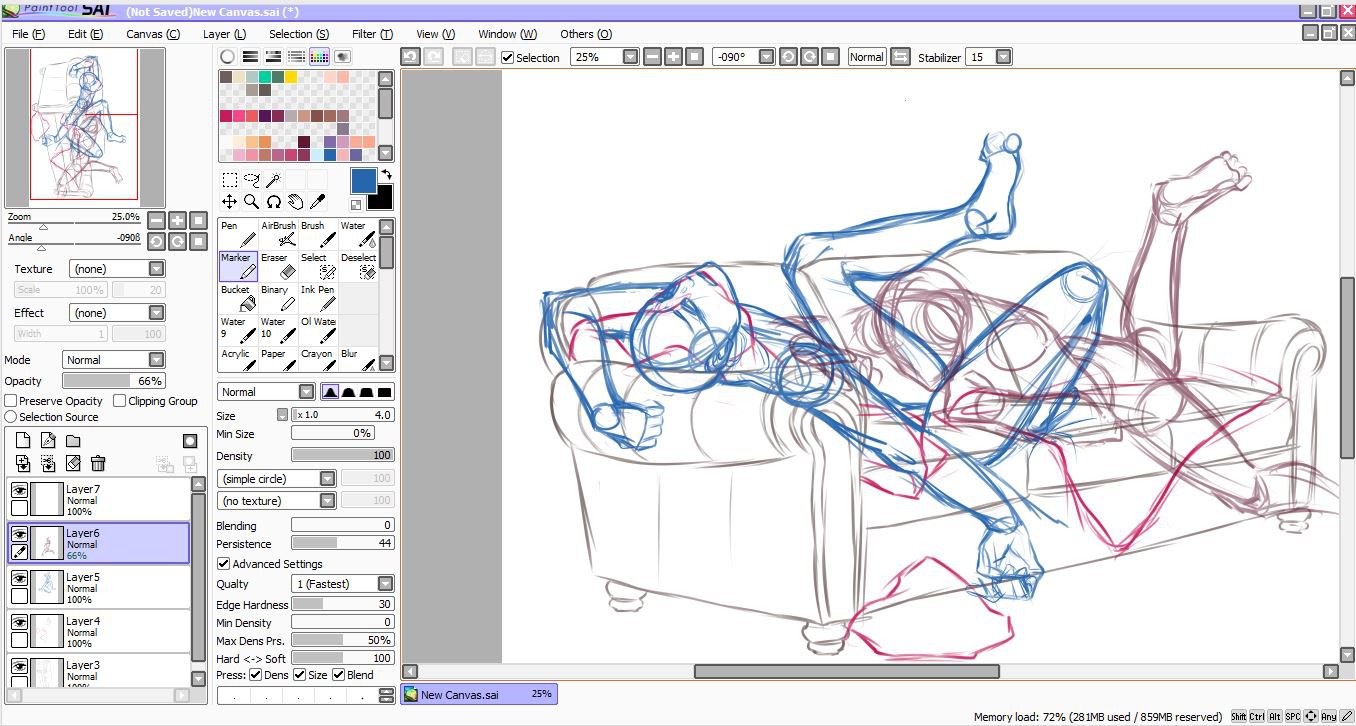This screenshot has height=726, width=1356.
Task: Activate the move layer tool
Action: [x=230, y=202]
